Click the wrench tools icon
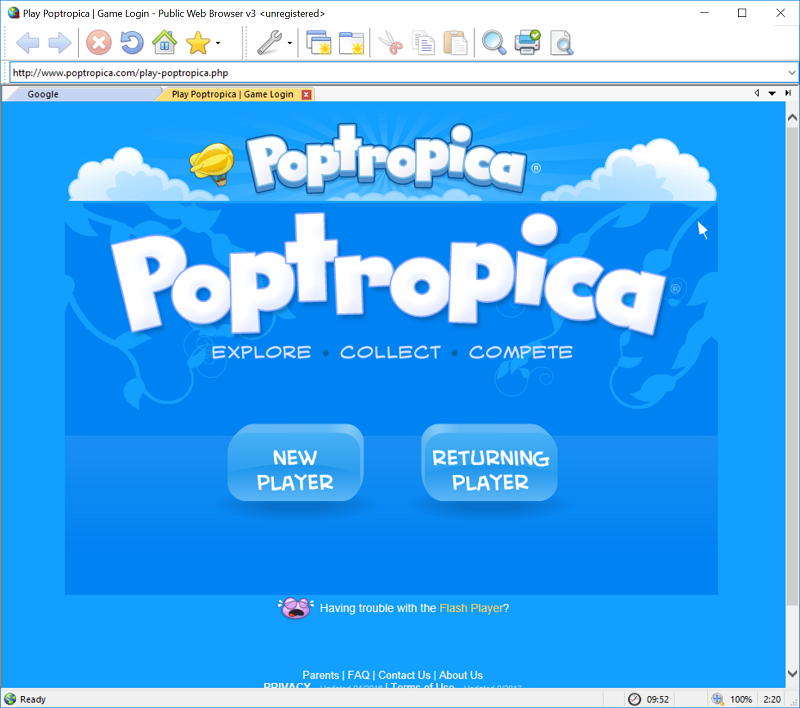 pos(269,42)
